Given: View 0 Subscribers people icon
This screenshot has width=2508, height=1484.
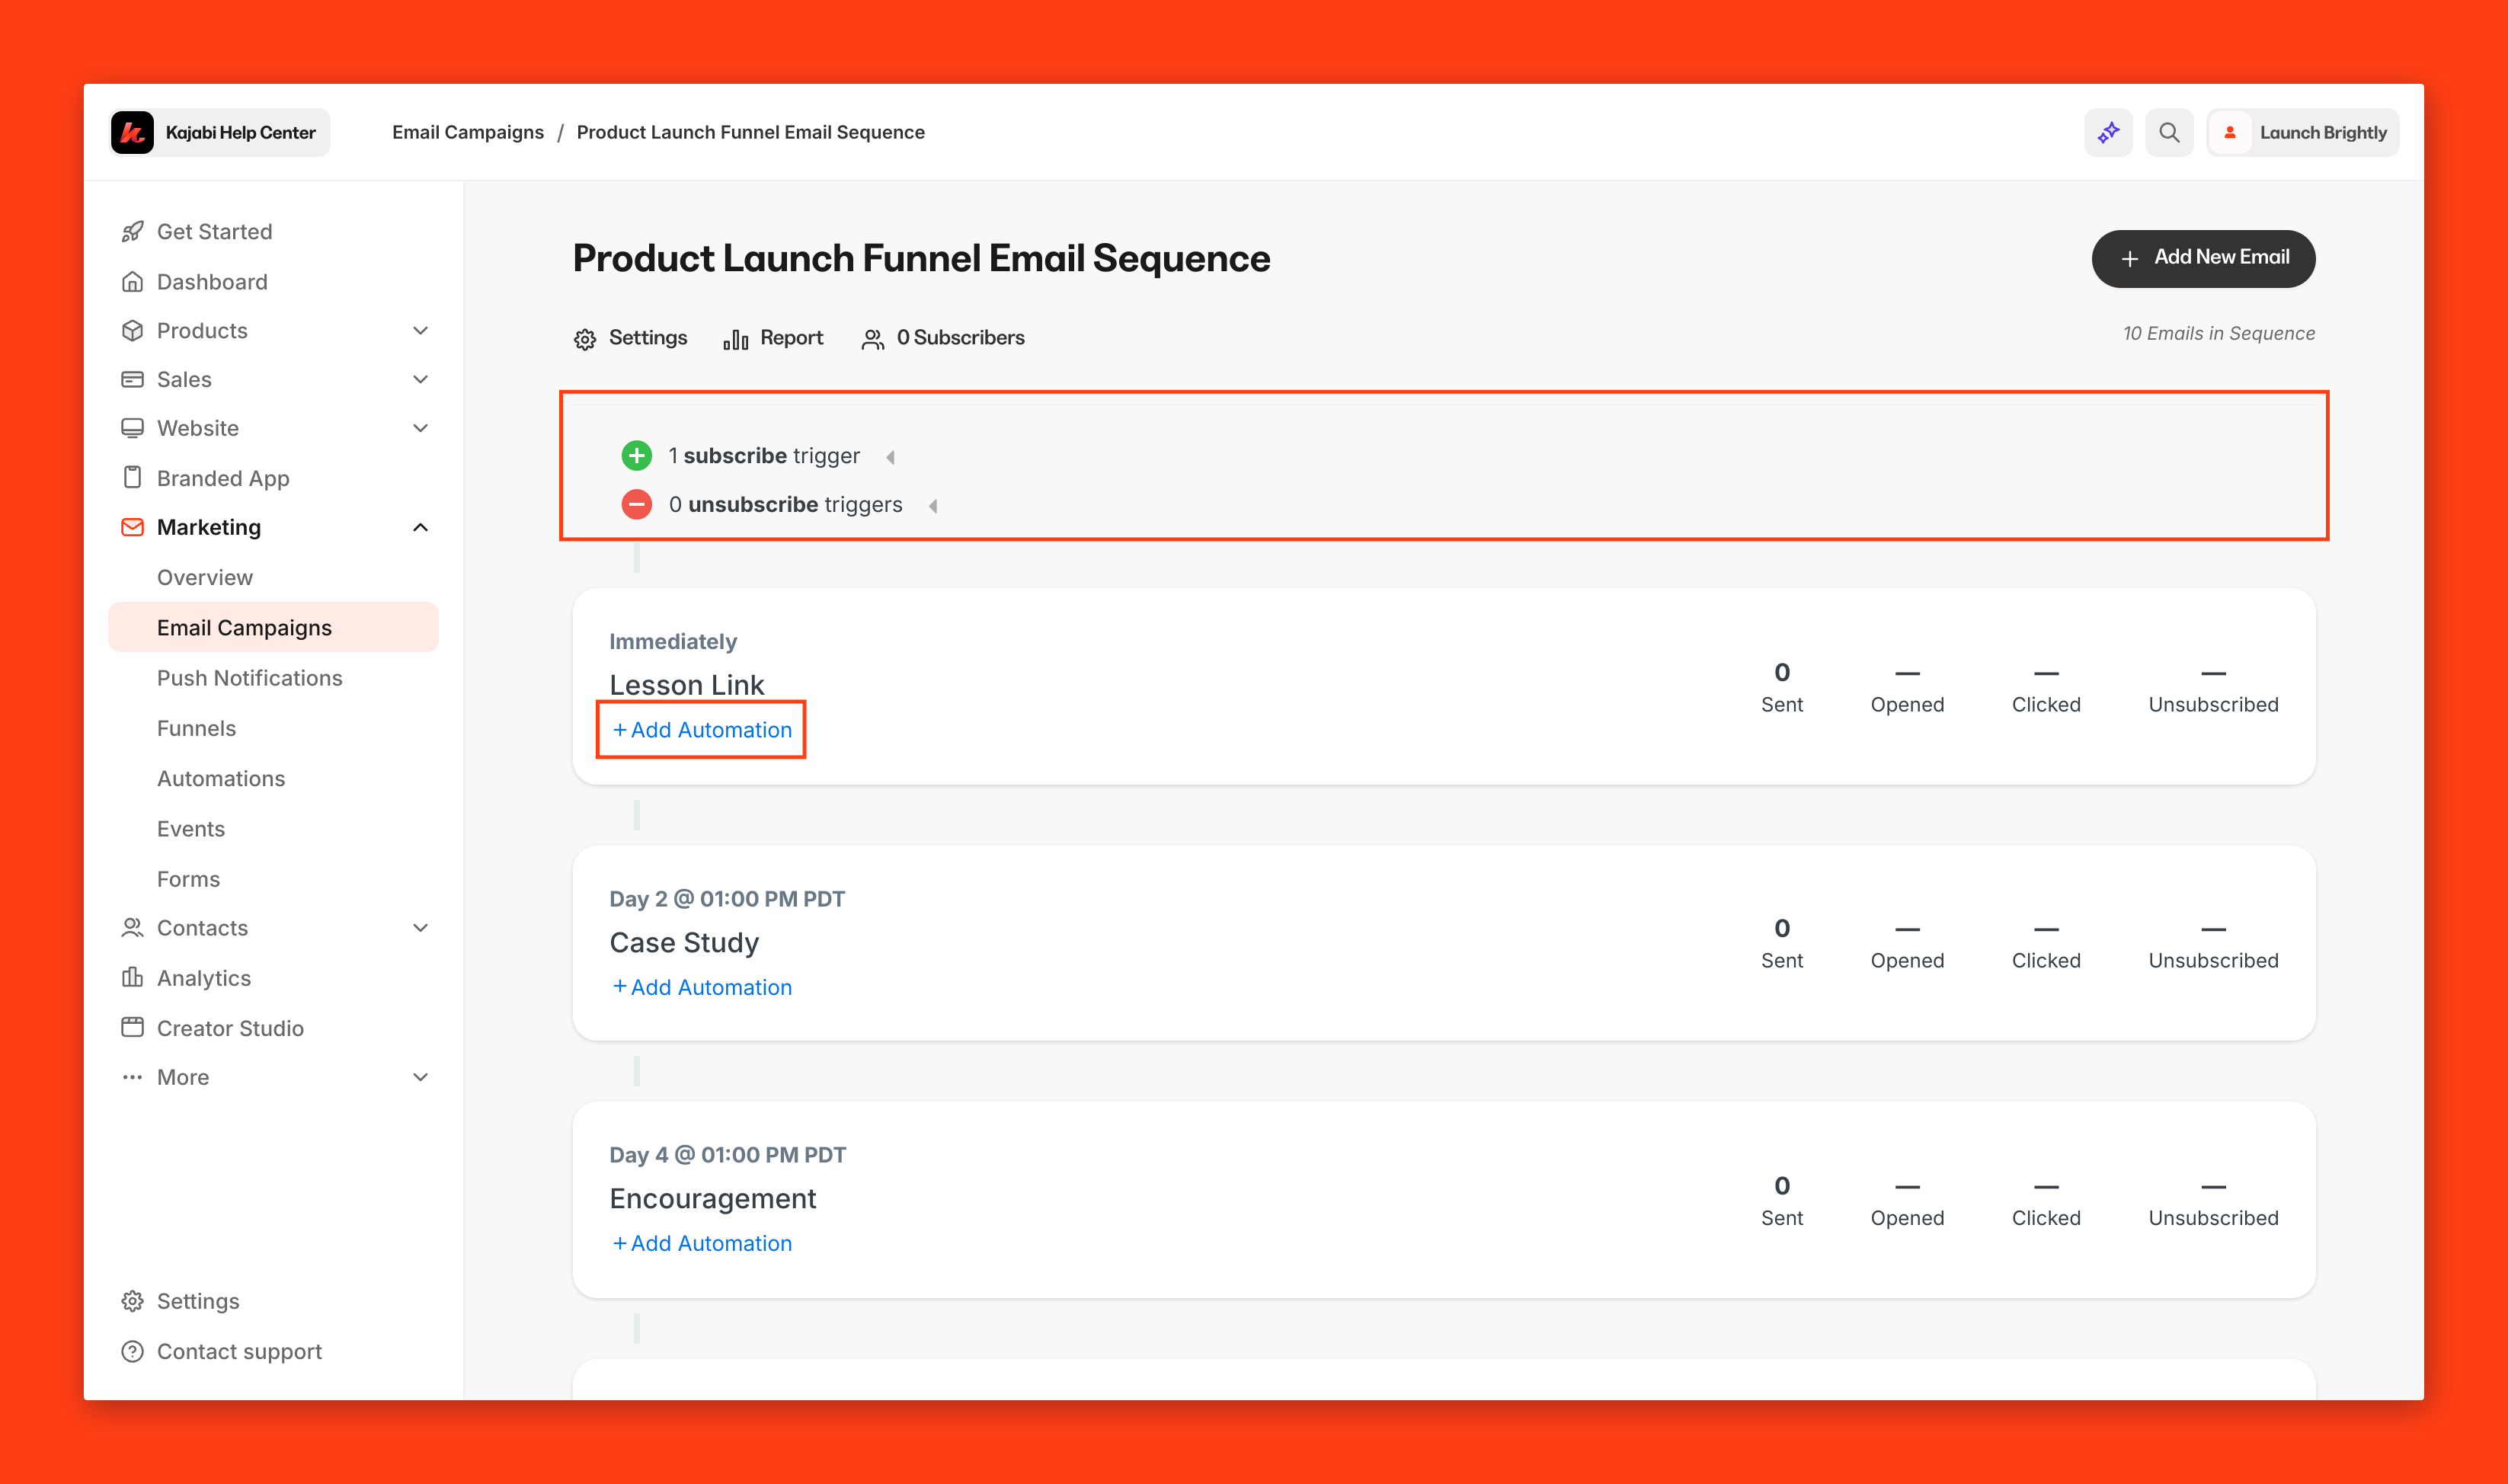Looking at the screenshot, I should (873, 339).
